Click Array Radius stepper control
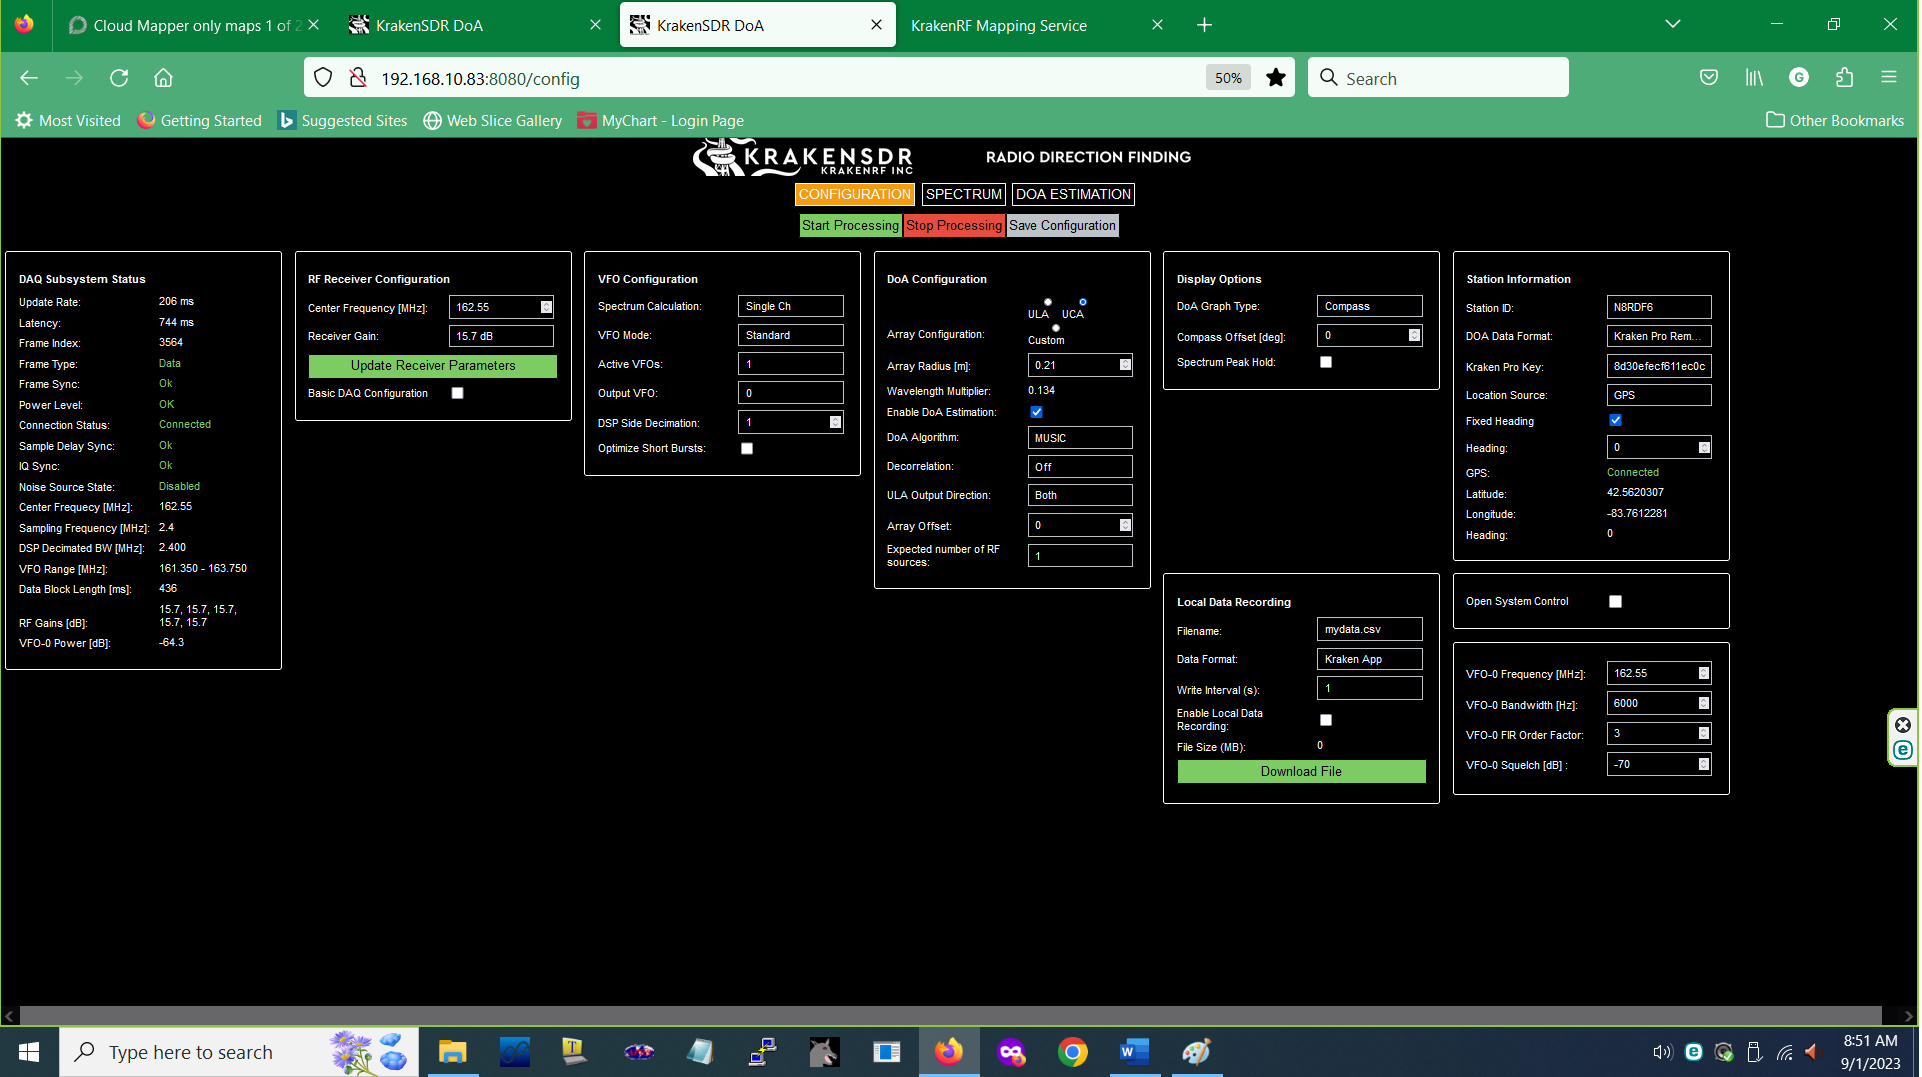The height and width of the screenshot is (1077, 1922). (x=1125, y=365)
